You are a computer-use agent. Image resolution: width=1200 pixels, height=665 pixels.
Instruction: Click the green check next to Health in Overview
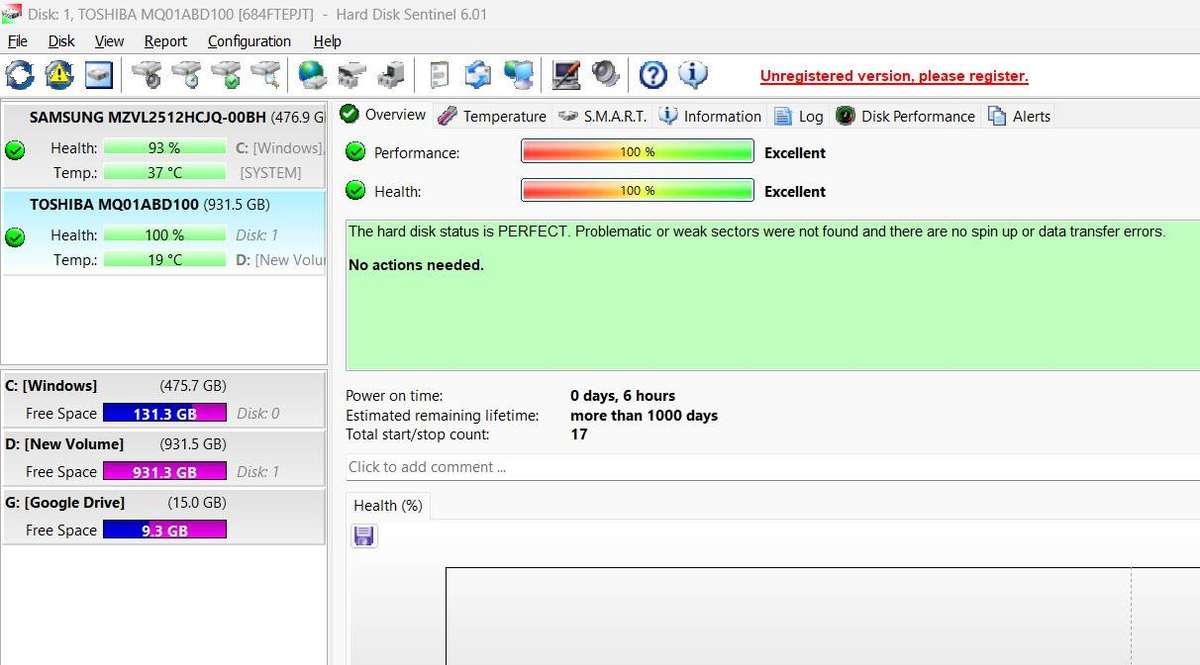coord(355,190)
